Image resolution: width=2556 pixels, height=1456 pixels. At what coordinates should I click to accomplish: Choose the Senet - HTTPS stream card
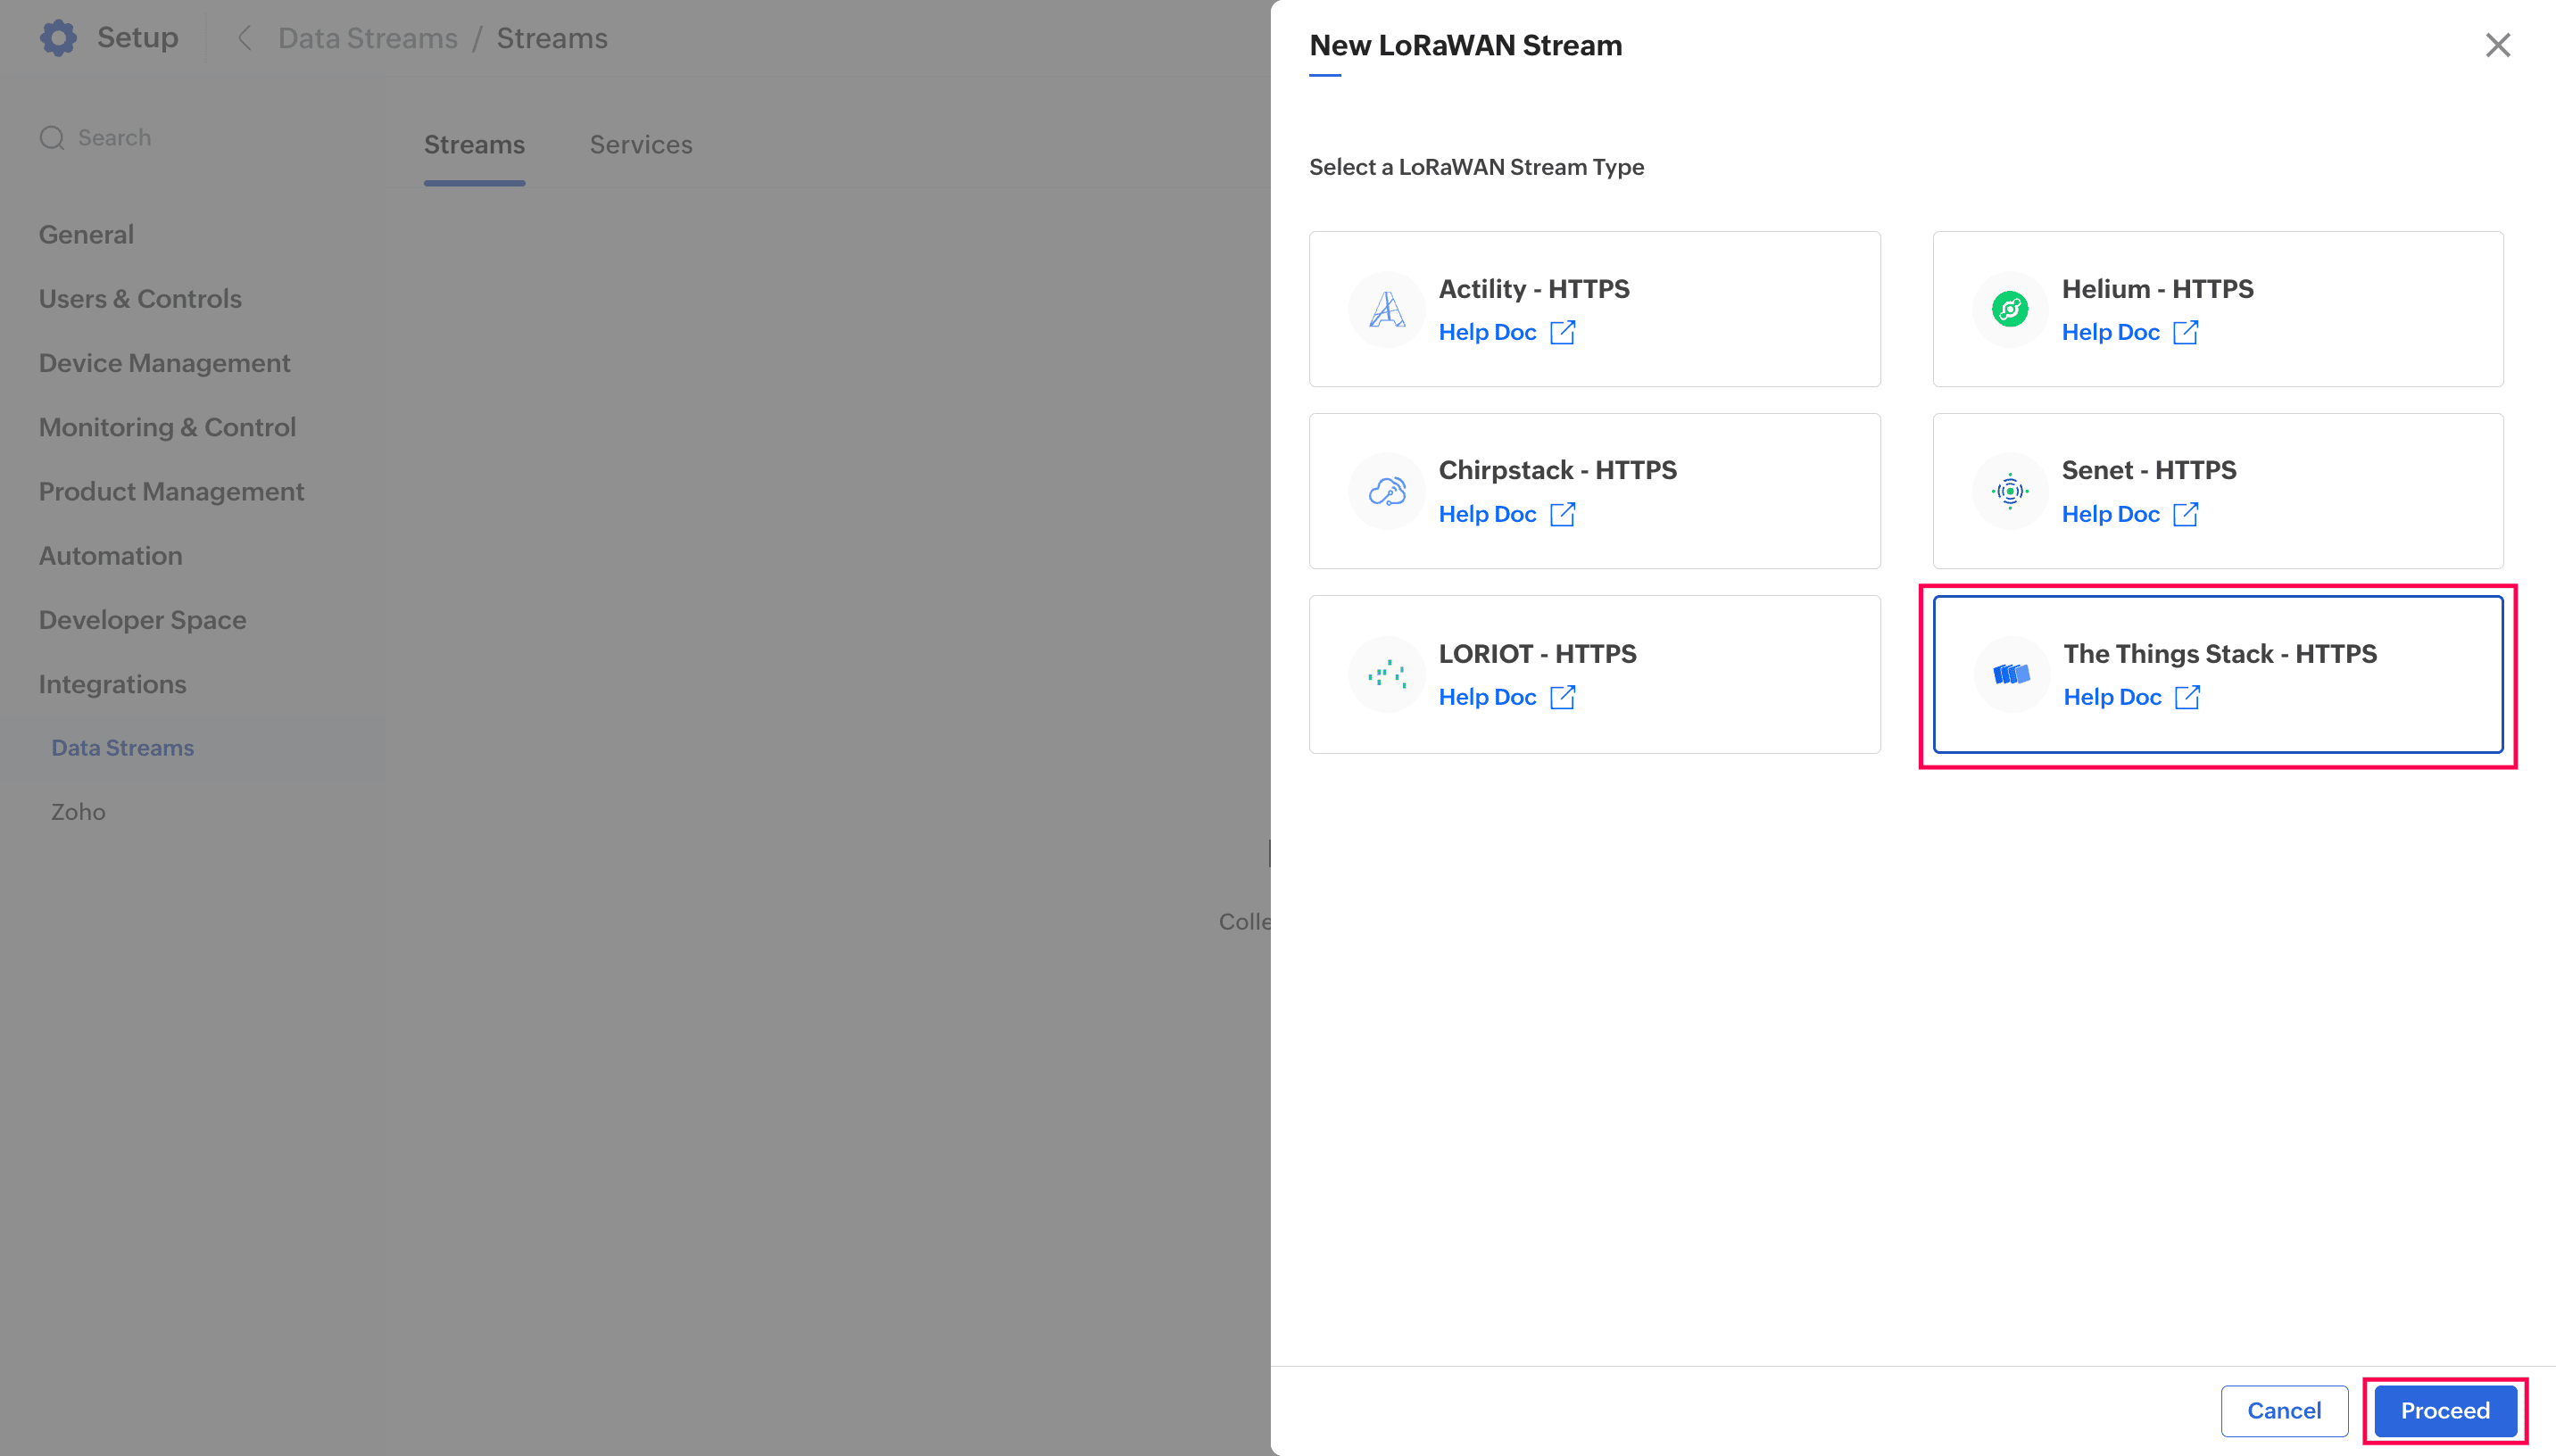[2217, 491]
